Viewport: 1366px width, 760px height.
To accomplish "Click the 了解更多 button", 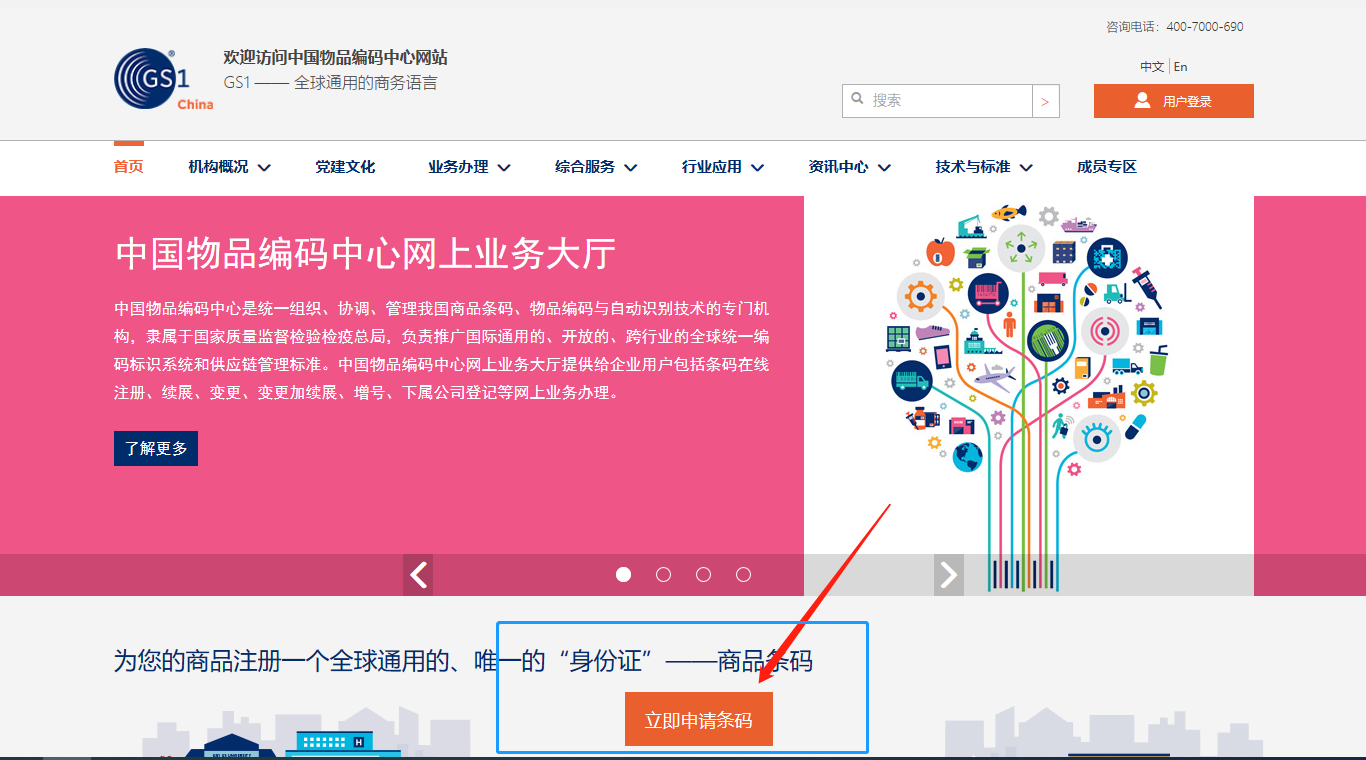I will tap(155, 448).
